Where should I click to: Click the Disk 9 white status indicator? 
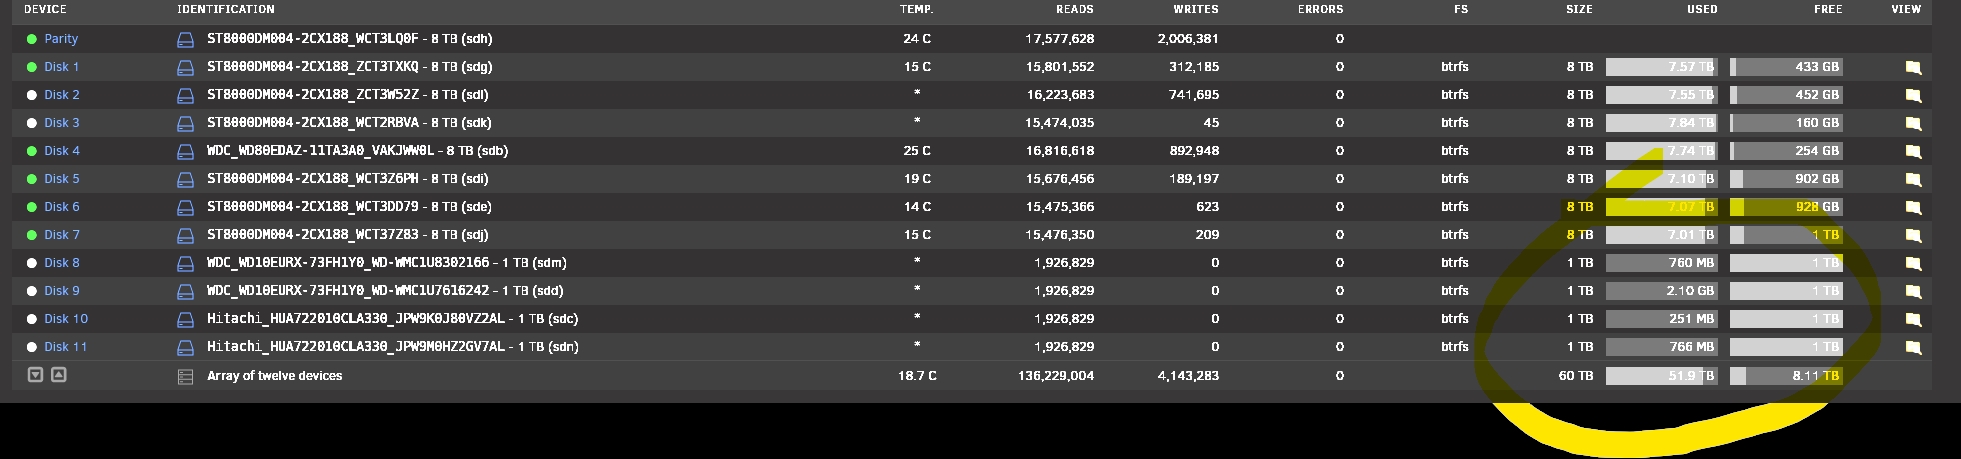[x=32, y=291]
